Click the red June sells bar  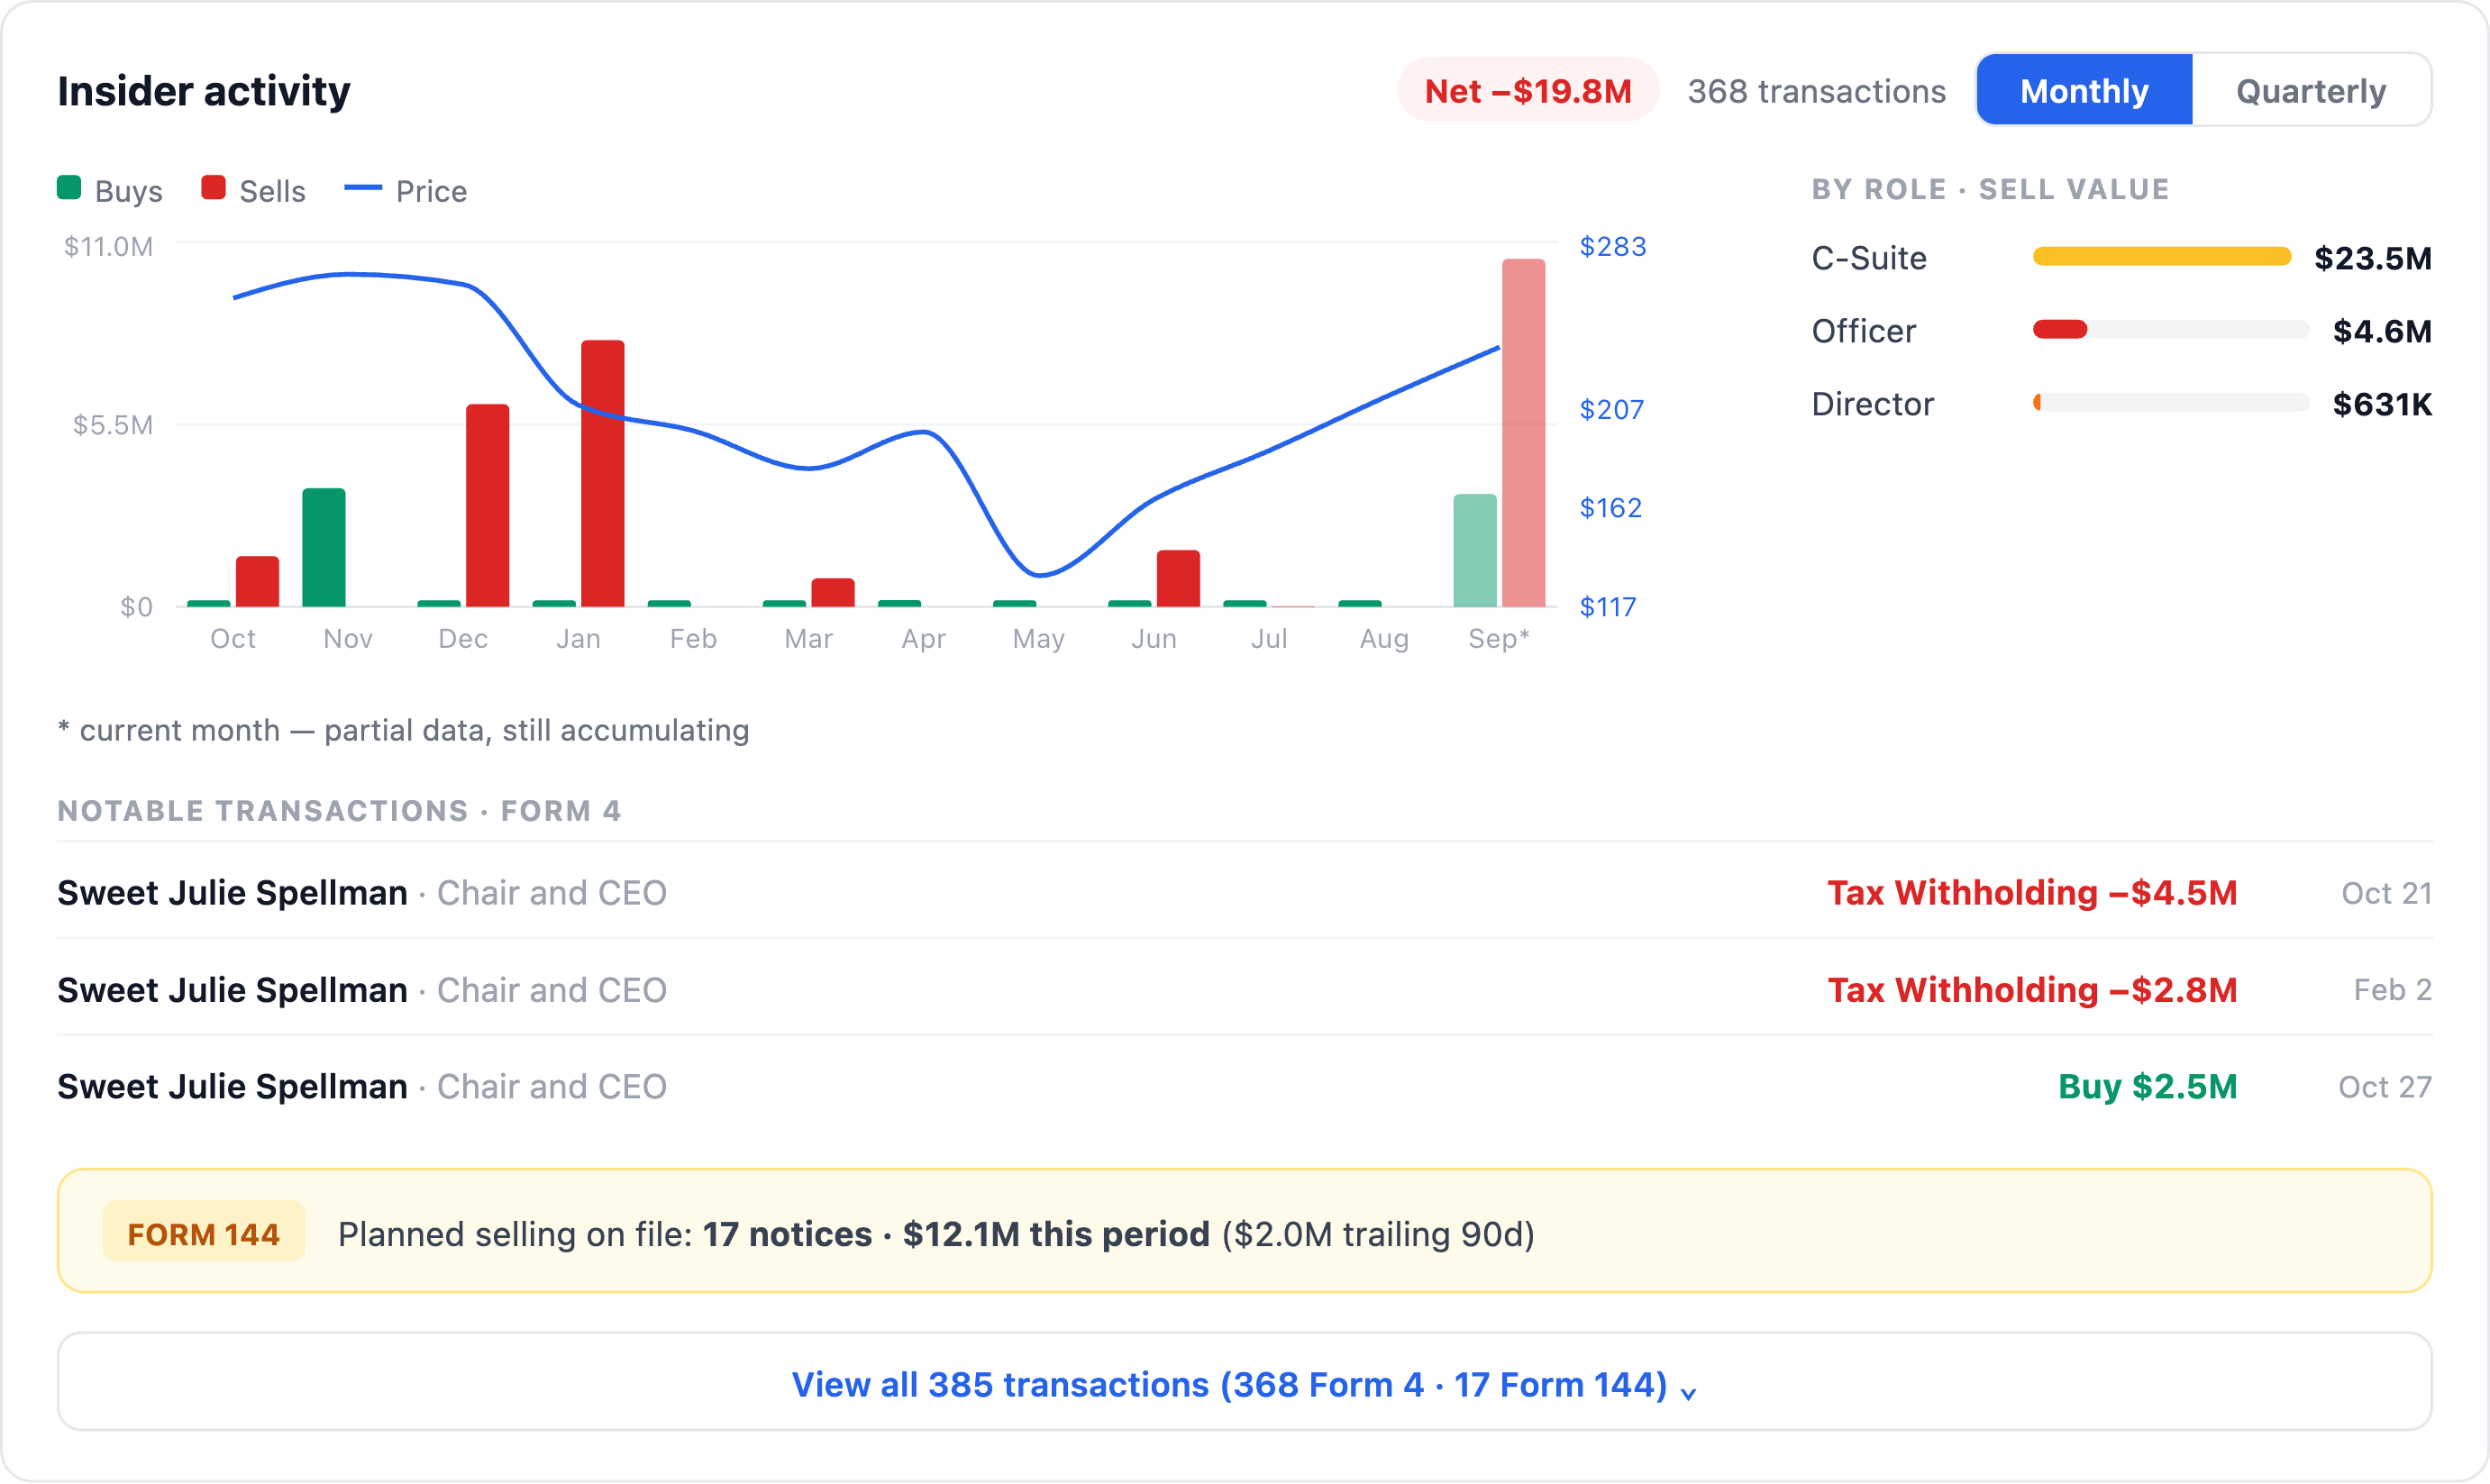click(1178, 579)
